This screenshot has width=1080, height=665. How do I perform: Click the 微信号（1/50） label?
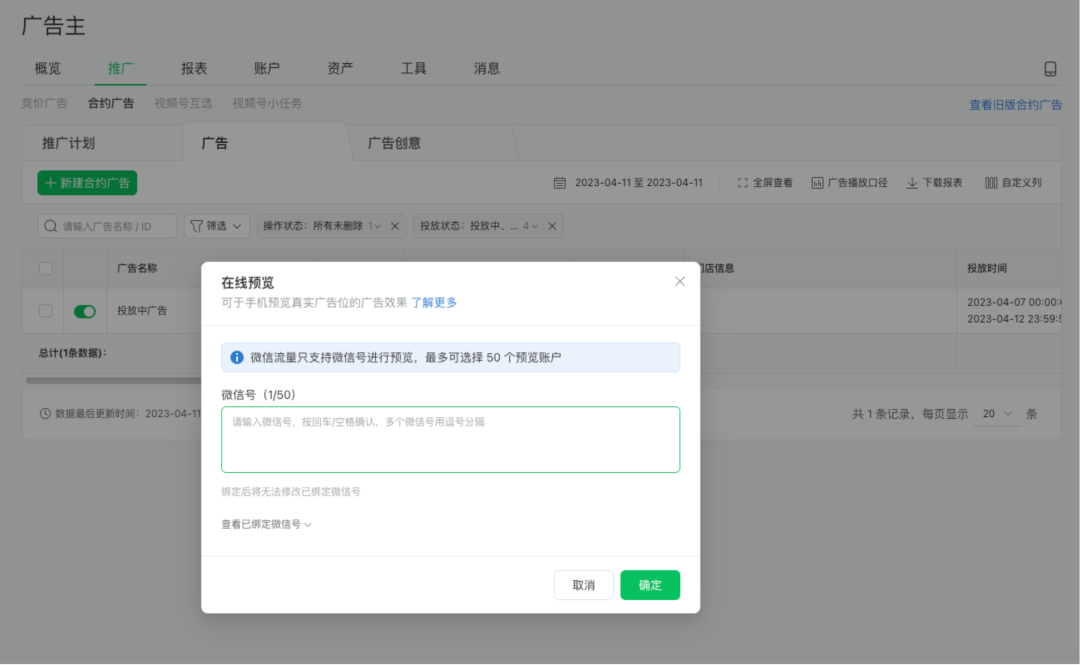pyautogui.click(x=258, y=395)
